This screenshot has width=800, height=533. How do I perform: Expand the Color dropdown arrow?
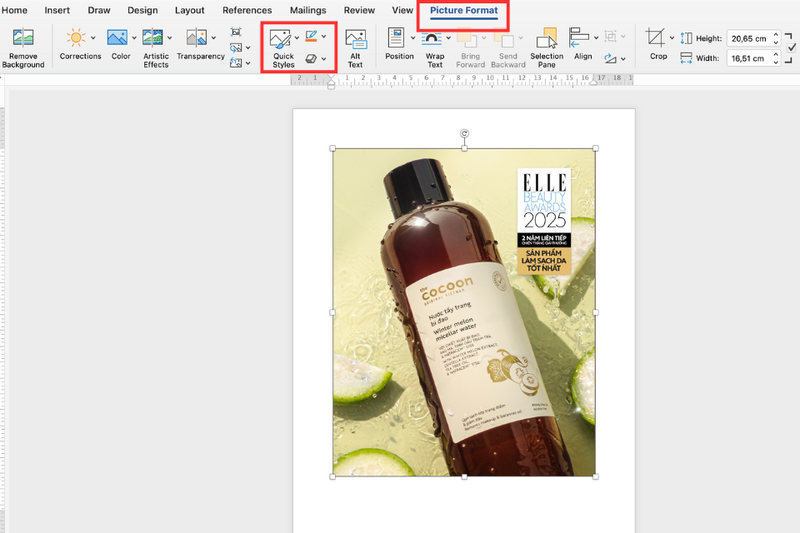[x=134, y=38]
